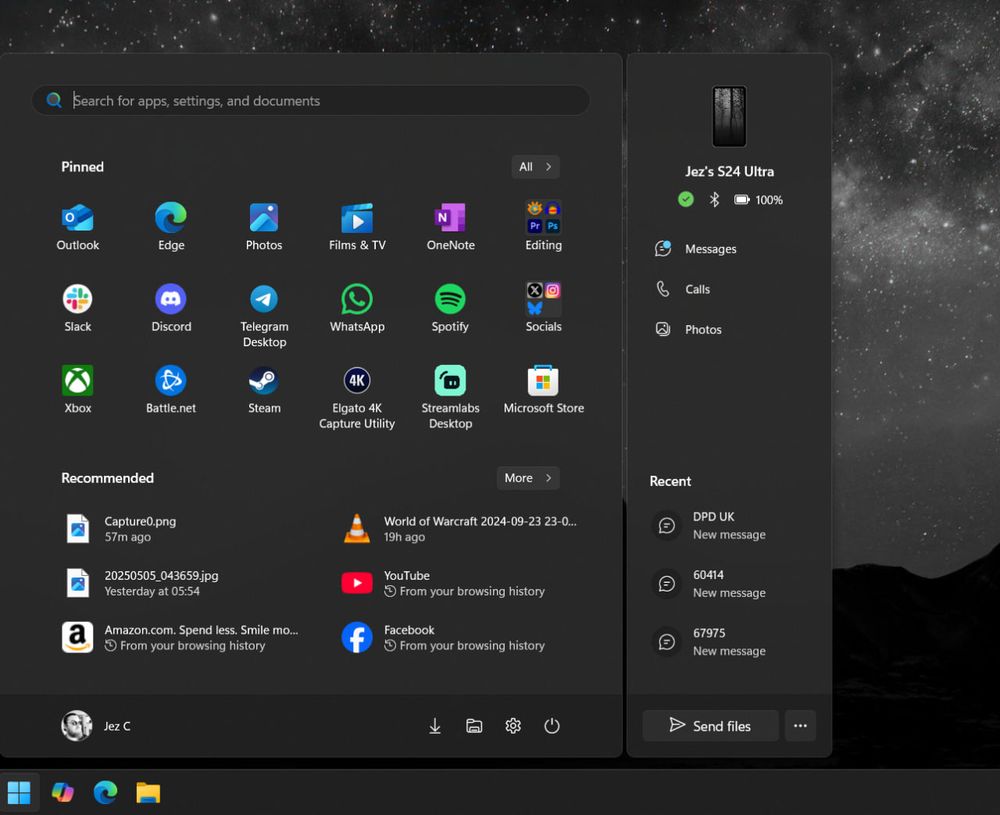Open the Downloads folder icon

(x=435, y=726)
